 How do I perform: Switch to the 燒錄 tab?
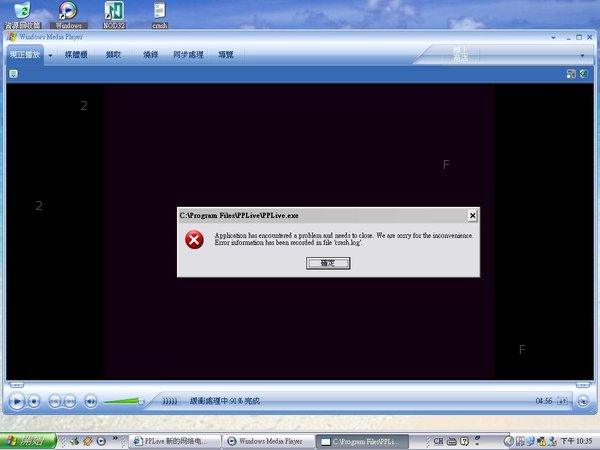pos(150,55)
